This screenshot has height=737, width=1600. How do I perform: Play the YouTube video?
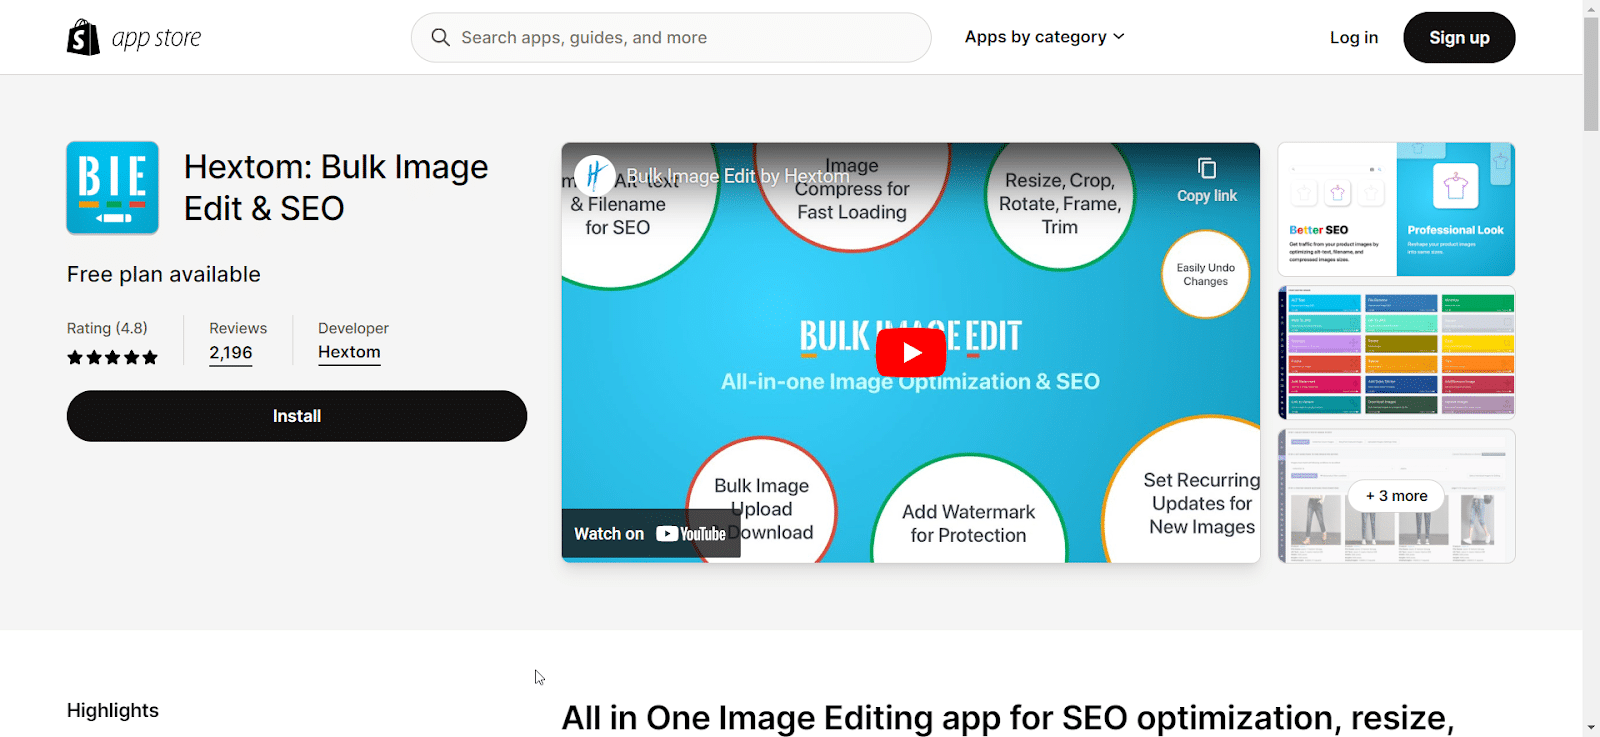[x=911, y=352]
